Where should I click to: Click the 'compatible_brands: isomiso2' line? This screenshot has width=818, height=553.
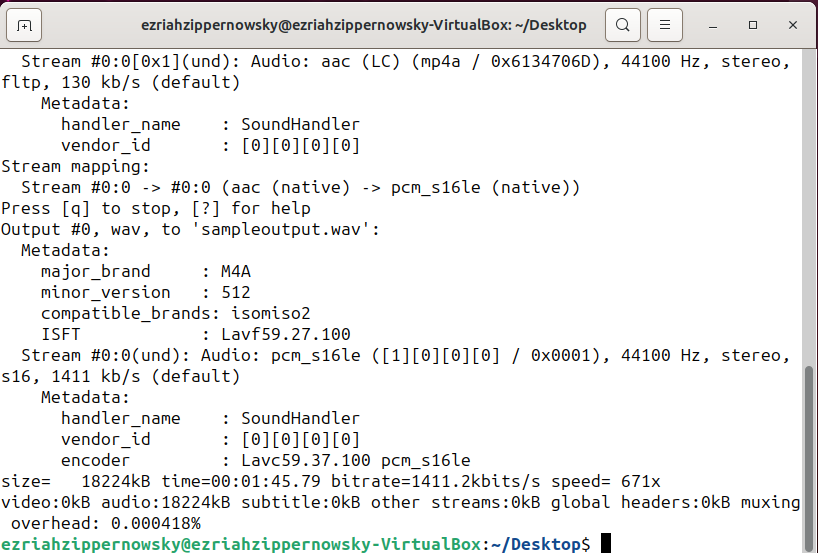[176, 314]
